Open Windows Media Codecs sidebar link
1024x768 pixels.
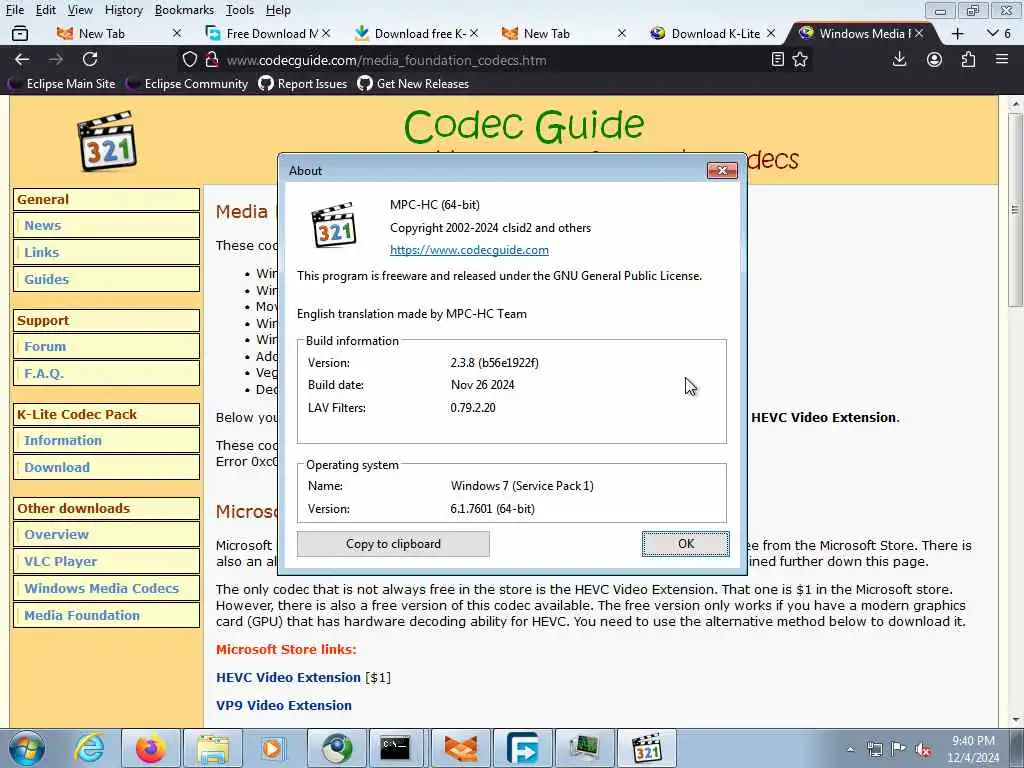(106, 588)
